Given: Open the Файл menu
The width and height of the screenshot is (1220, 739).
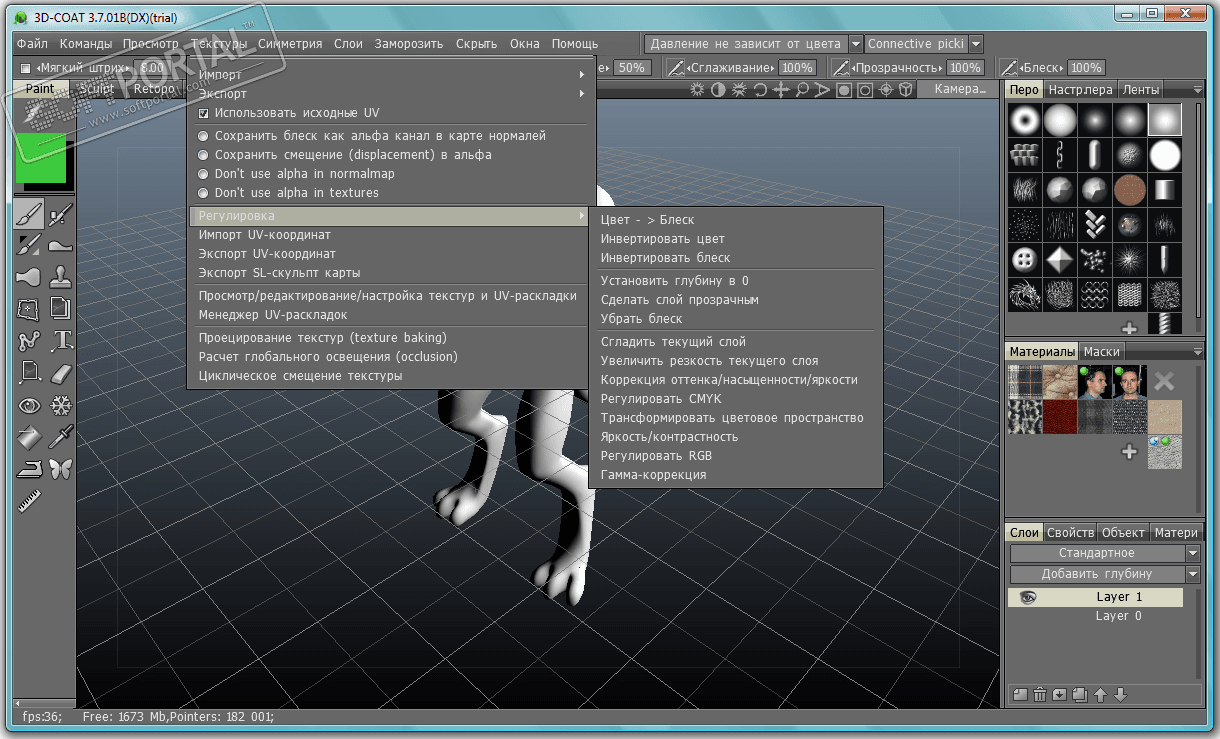Looking at the screenshot, I should tap(32, 44).
